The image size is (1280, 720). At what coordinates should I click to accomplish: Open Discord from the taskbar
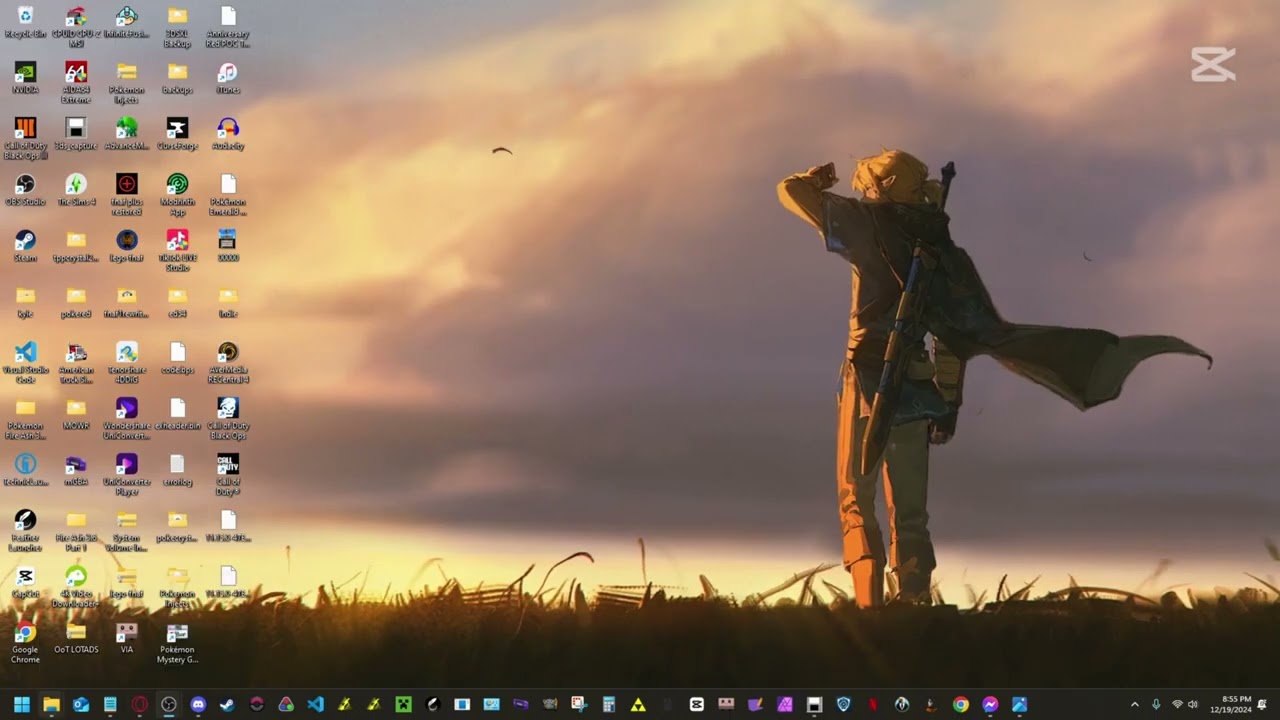coord(198,704)
